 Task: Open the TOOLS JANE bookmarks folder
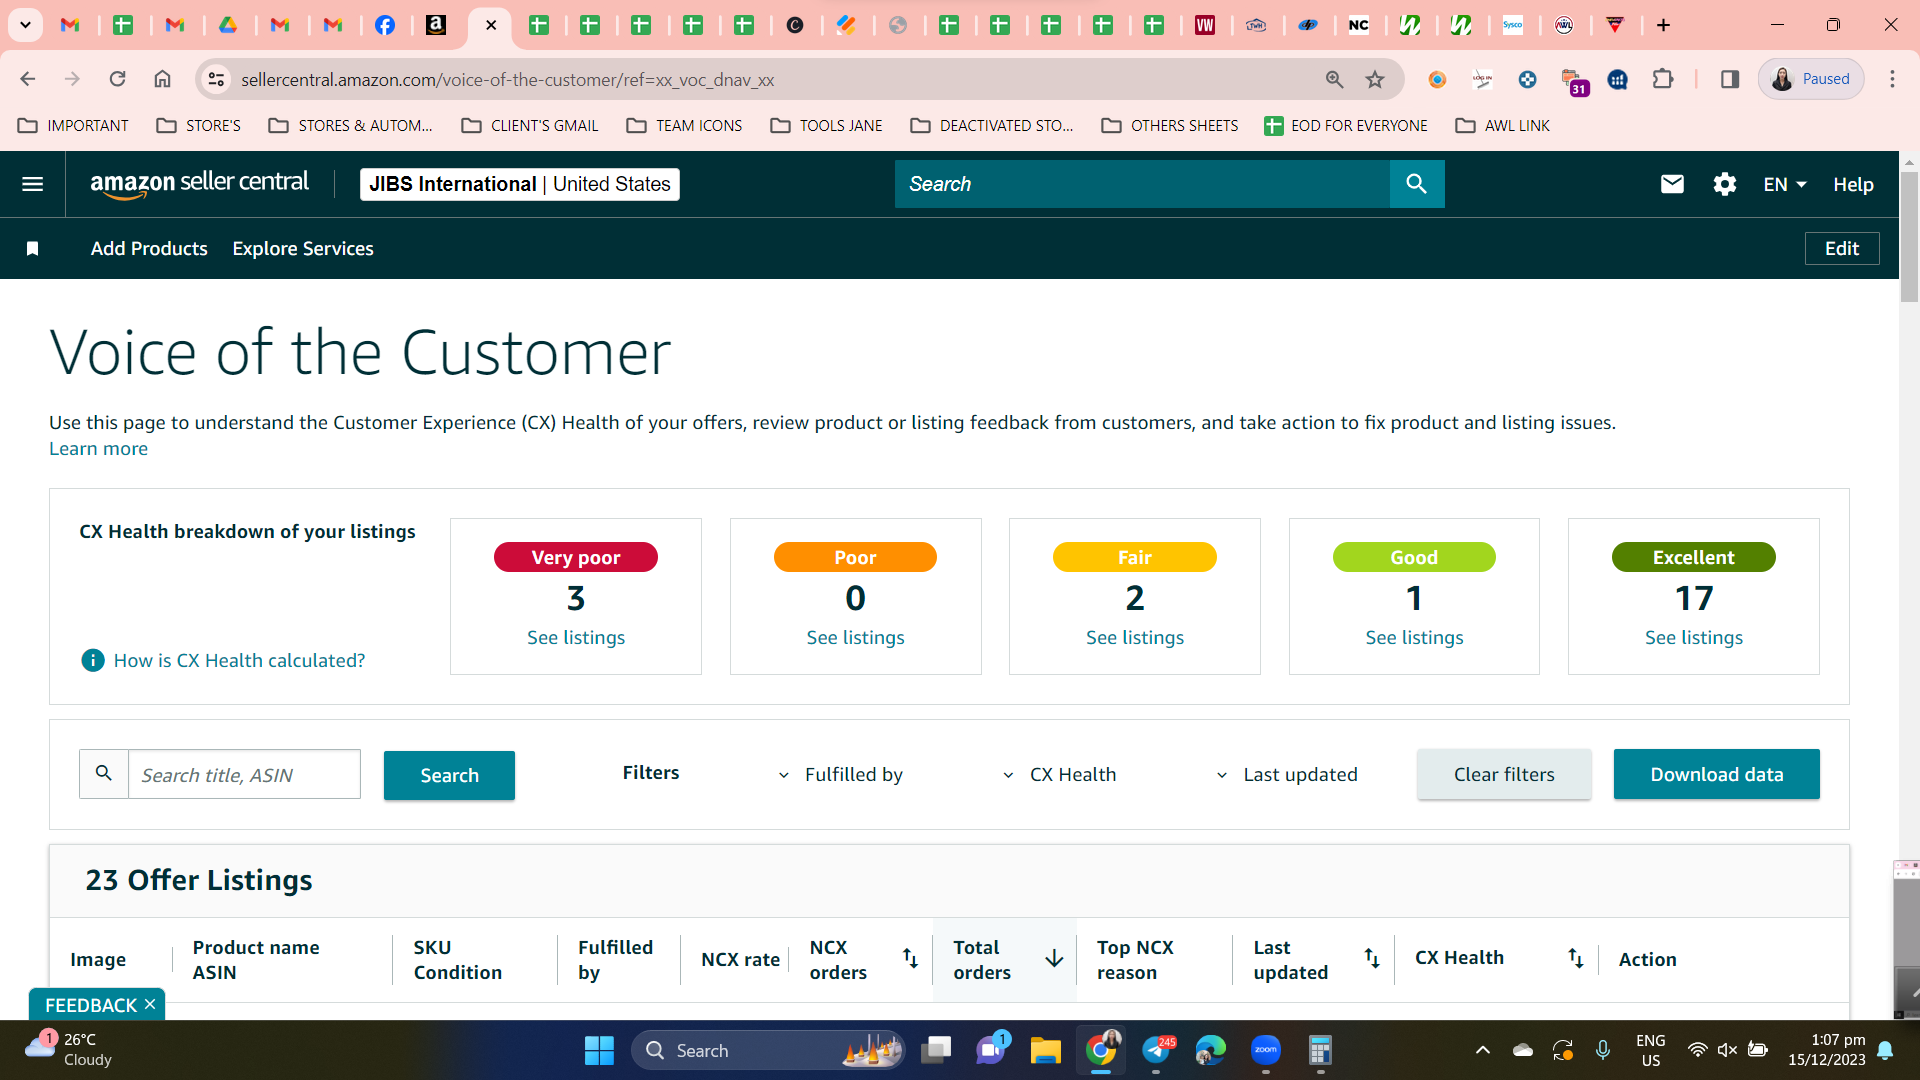827,125
